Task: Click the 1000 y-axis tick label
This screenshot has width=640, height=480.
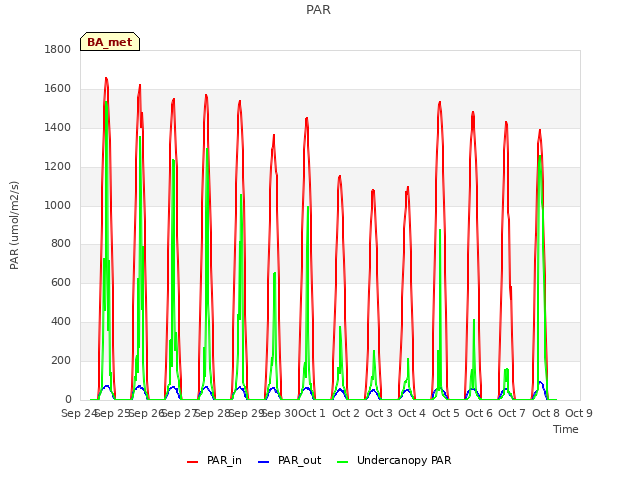Action: (58, 205)
